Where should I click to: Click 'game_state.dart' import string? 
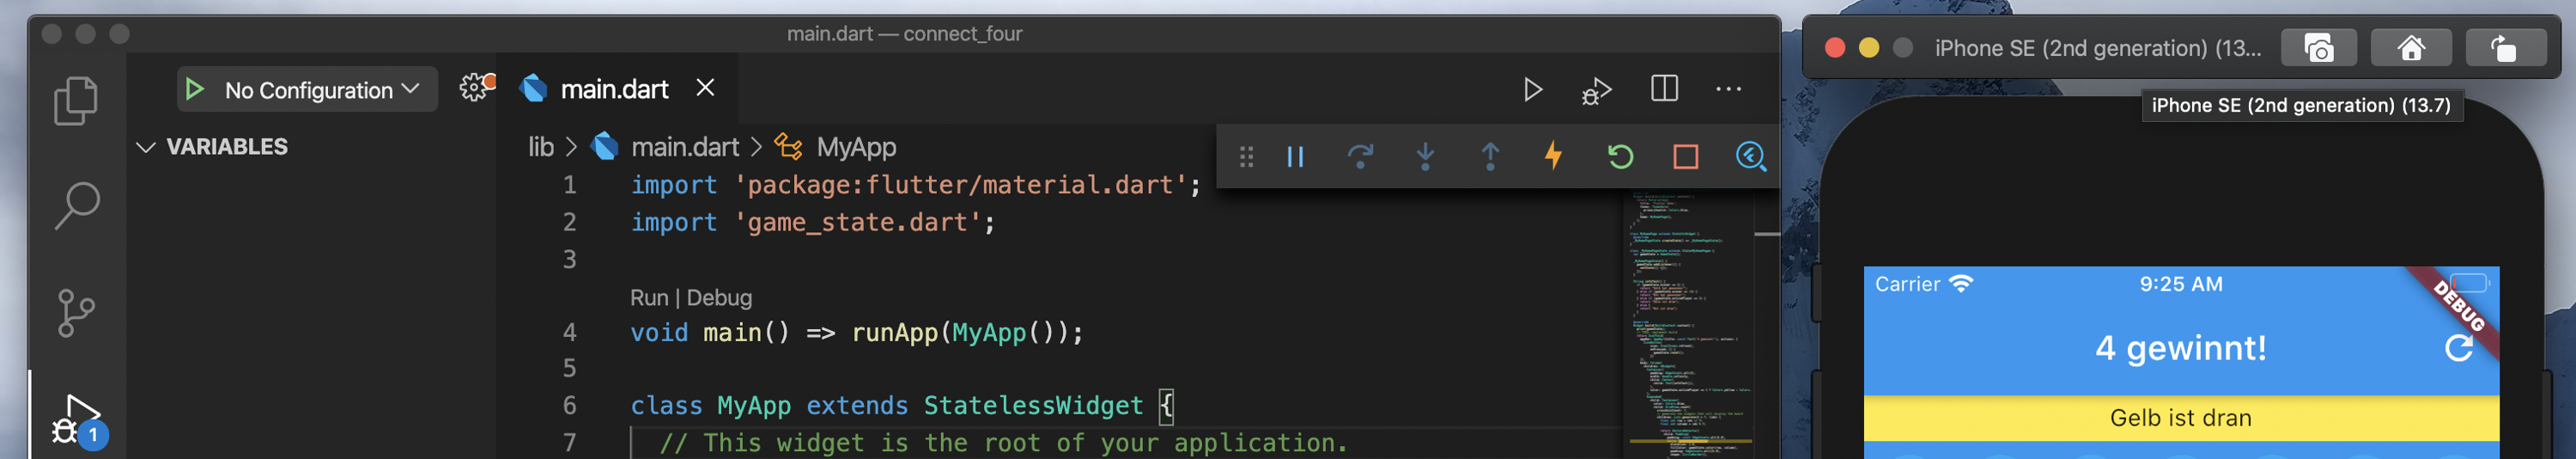858,222
